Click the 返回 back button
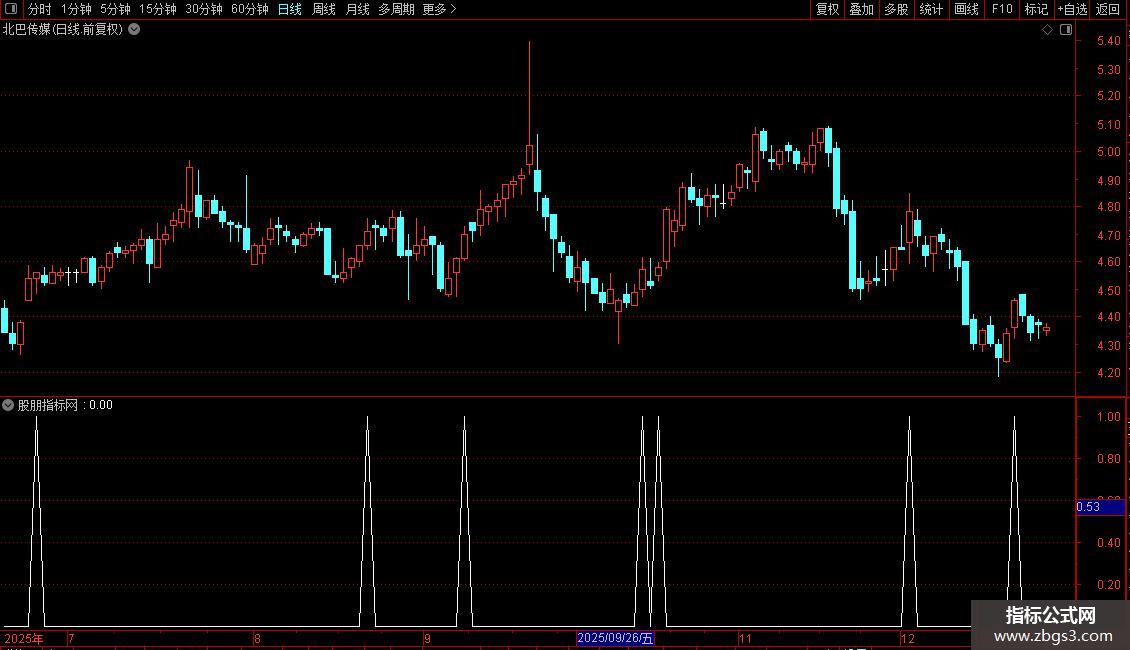1130x650 pixels. click(1108, 9)
